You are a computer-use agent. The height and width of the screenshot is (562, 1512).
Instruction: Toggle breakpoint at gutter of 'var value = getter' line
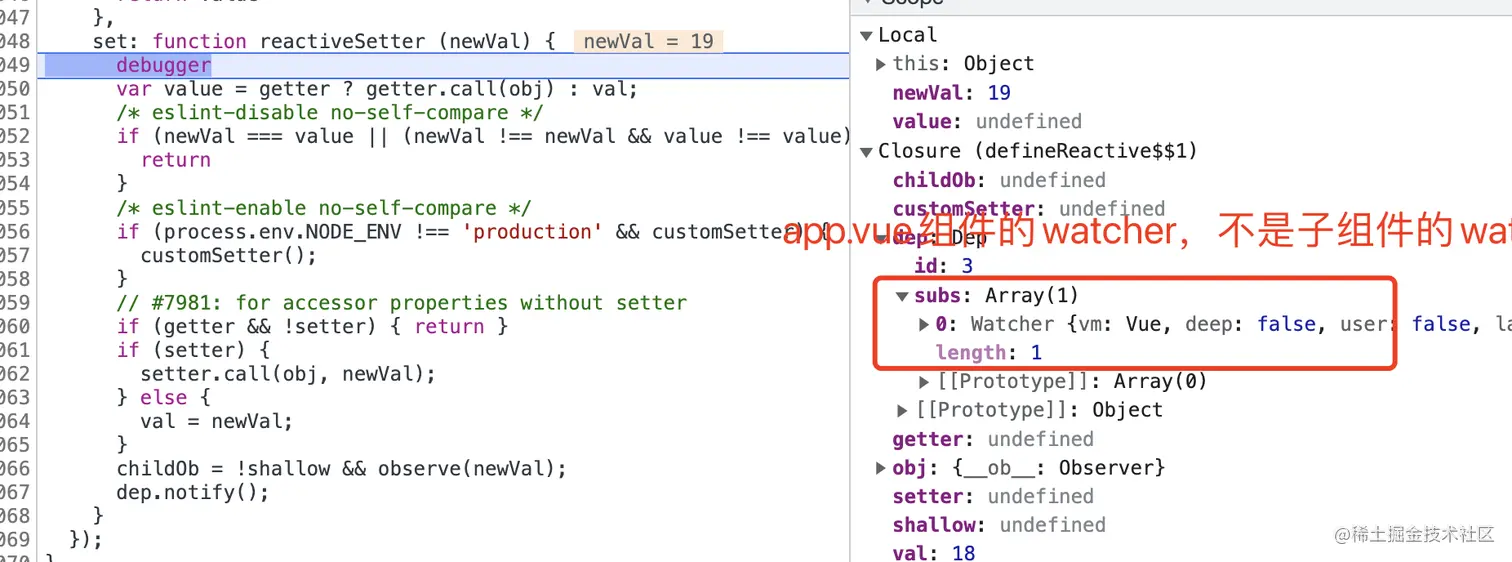pos(16,89)
